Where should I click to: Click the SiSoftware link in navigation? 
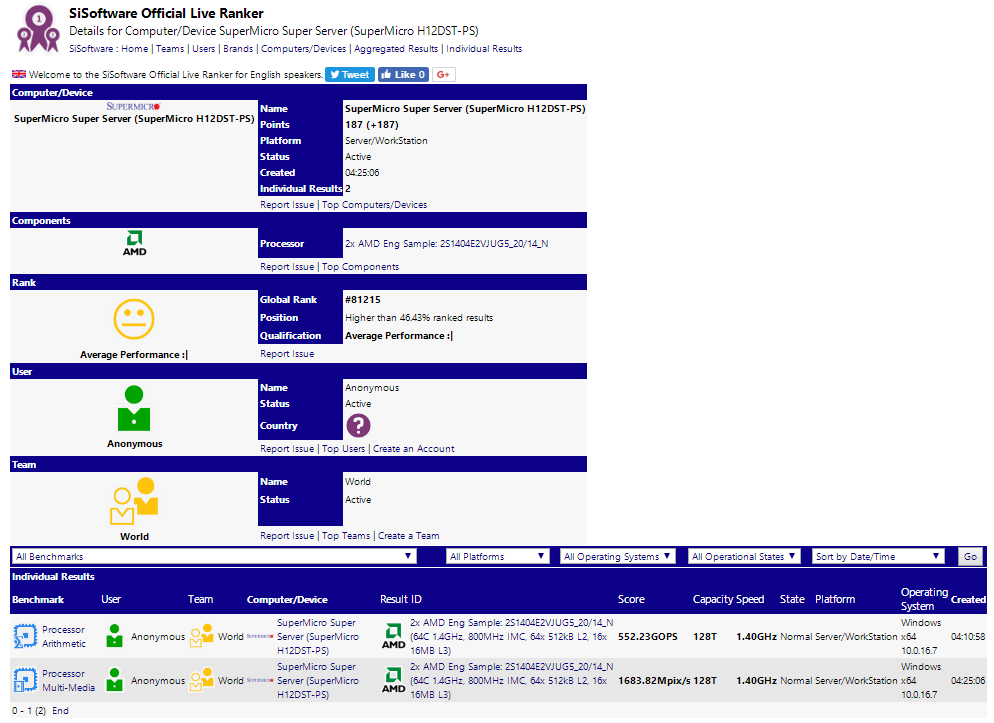pyautogui.click(x=91, y=49)
